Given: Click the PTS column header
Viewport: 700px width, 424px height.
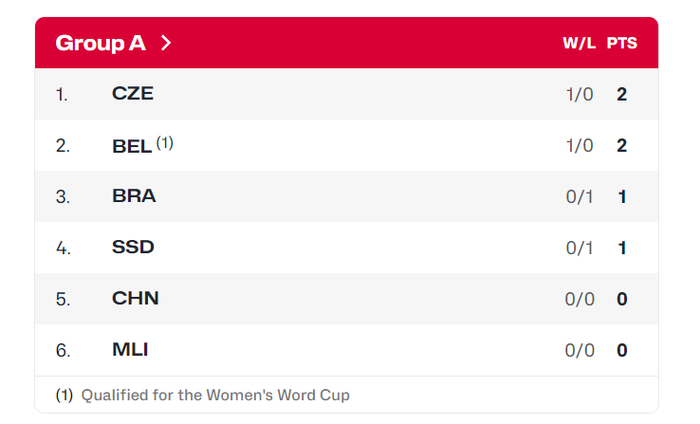Looking at the screenshot, I should (x=622, y=44).
